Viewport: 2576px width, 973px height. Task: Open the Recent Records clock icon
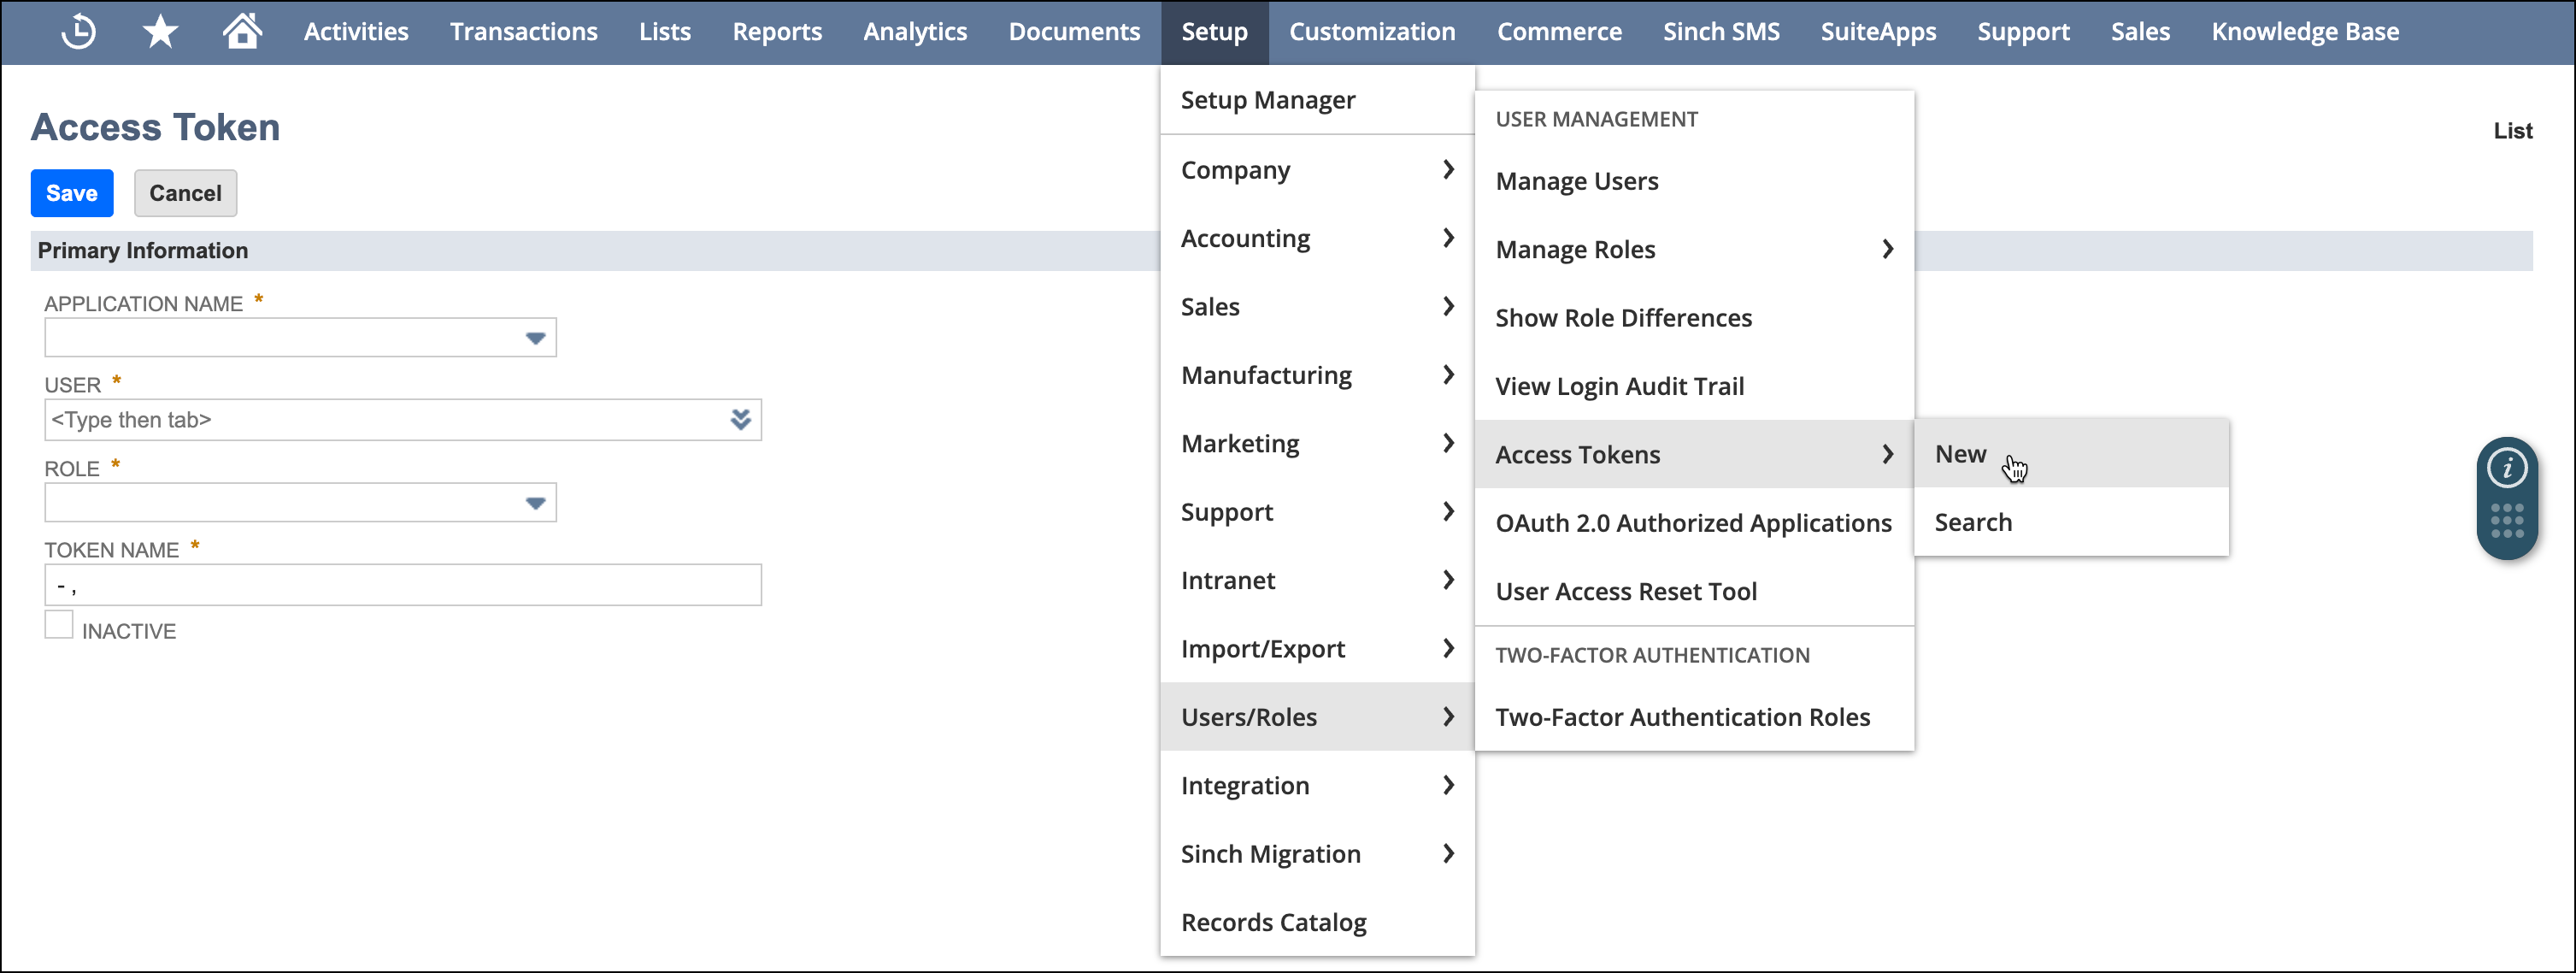[x=78, y=31]
